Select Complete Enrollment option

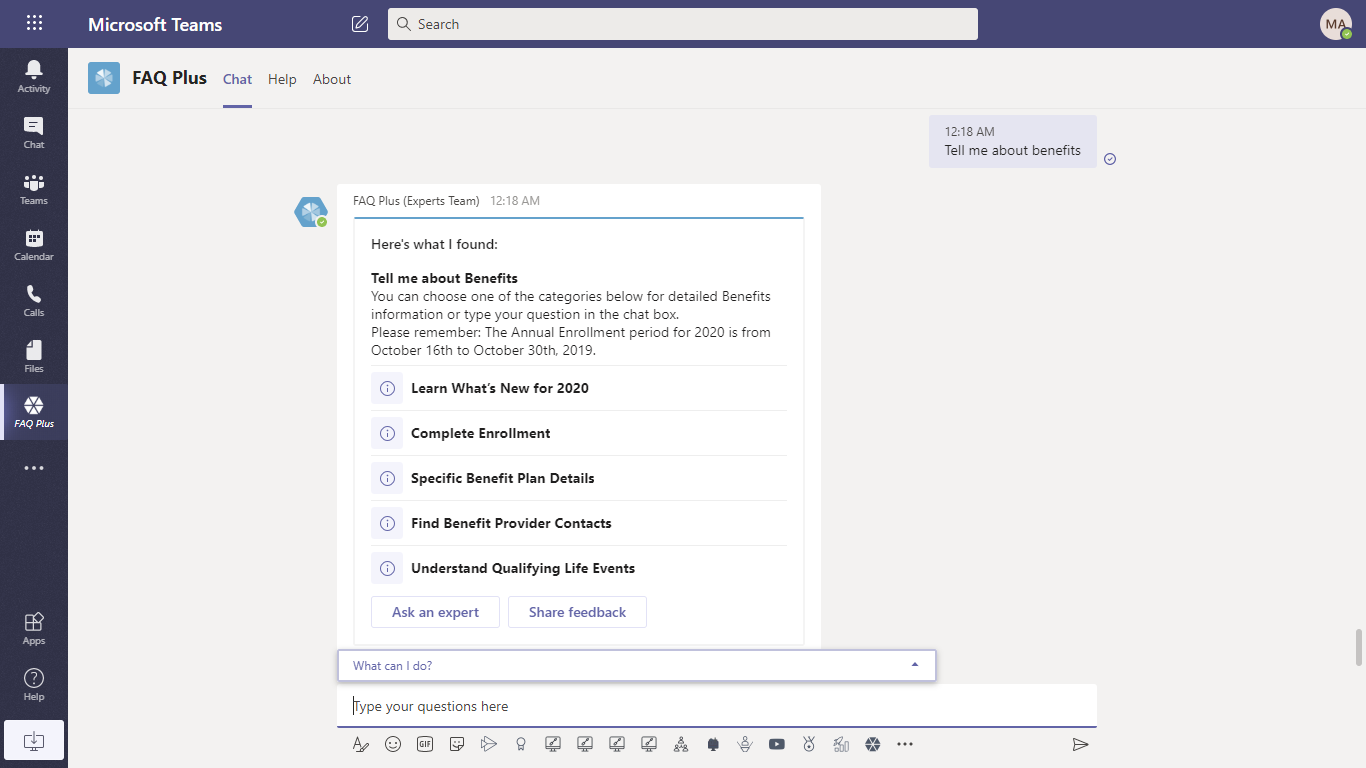click(579, 433)
